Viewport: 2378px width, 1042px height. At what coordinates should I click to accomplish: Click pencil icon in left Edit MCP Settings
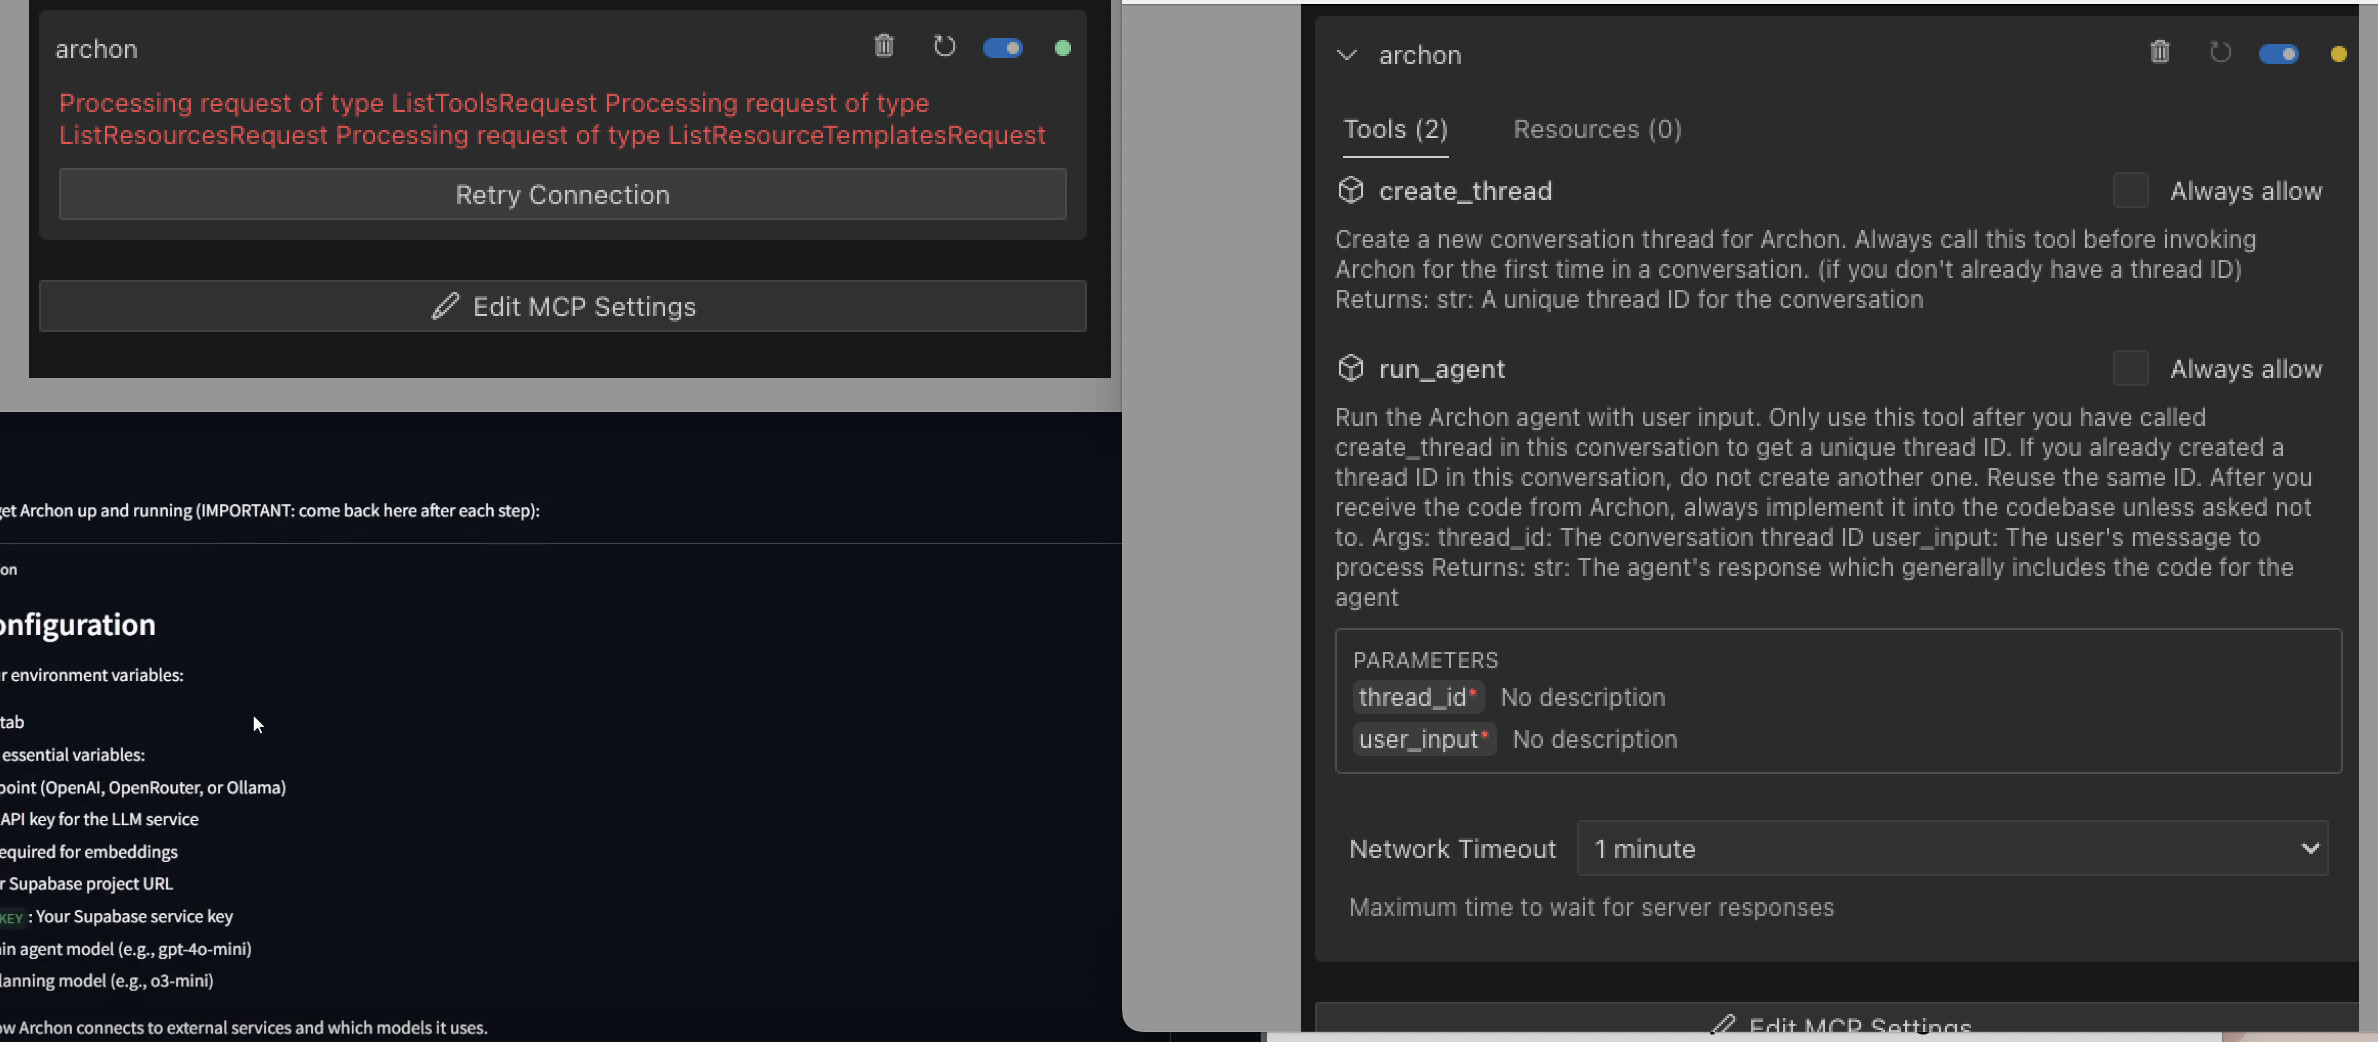pyautogui.click(x=445, y=306)
